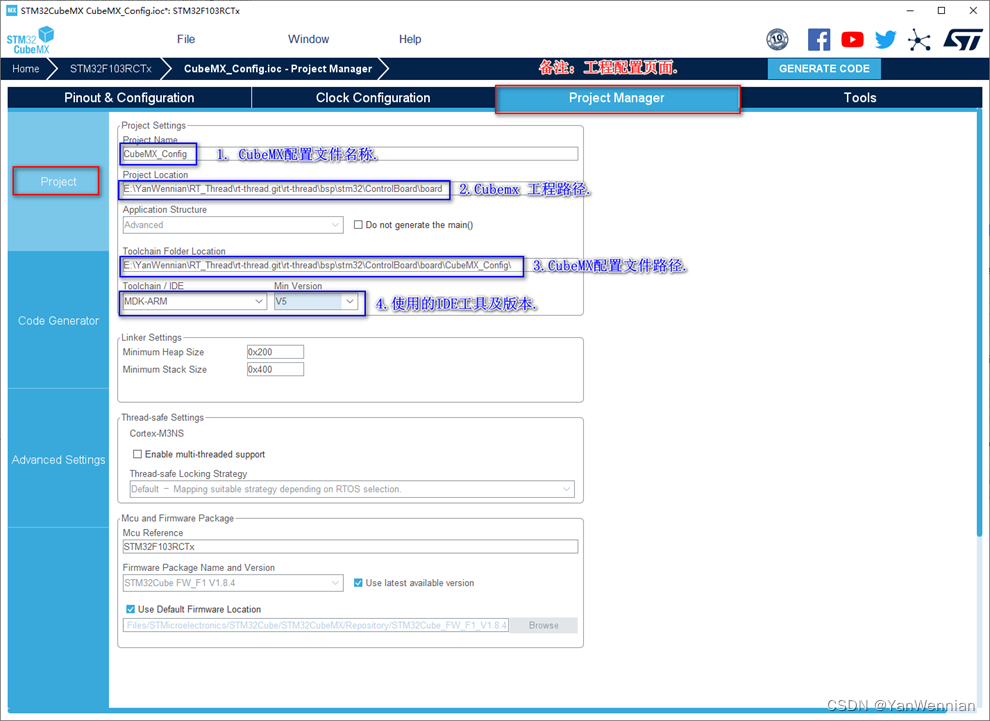
Task: Open the 10th anniversary badge icon
Action: tap(777, 40)
